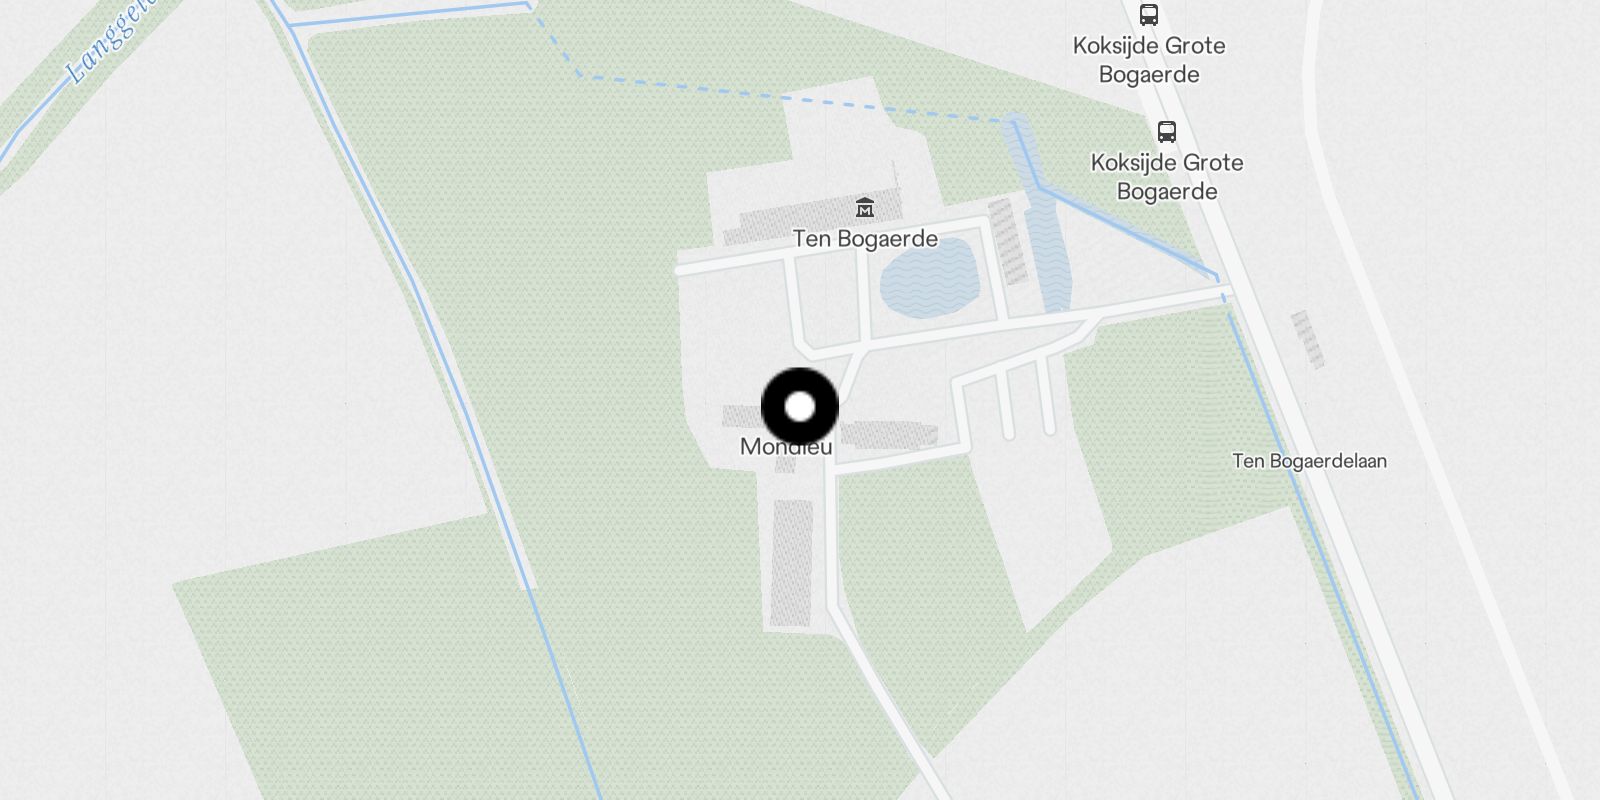This screenshot has height=800, width=1600.
Task: Click the lower Koksijde Grote Bogaerde text label
Action: [1167, 177]
